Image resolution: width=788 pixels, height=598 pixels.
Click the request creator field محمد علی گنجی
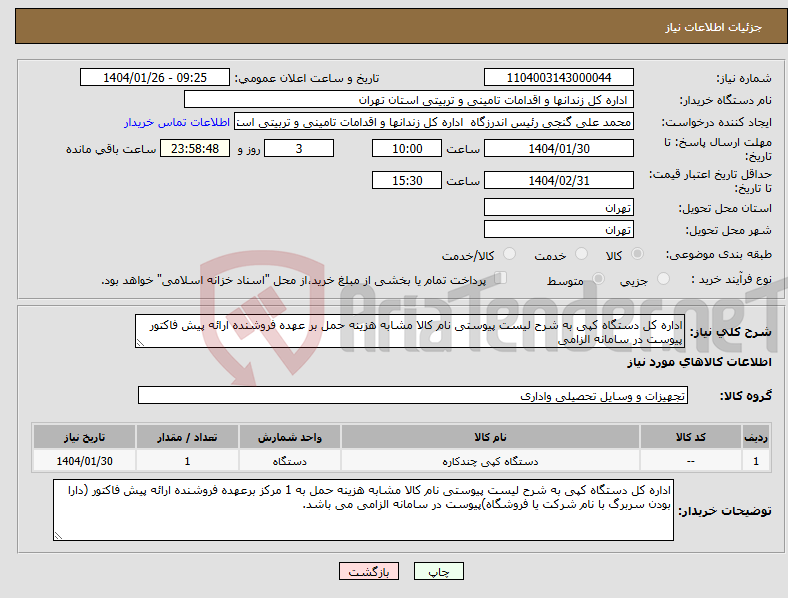[434, 122]
